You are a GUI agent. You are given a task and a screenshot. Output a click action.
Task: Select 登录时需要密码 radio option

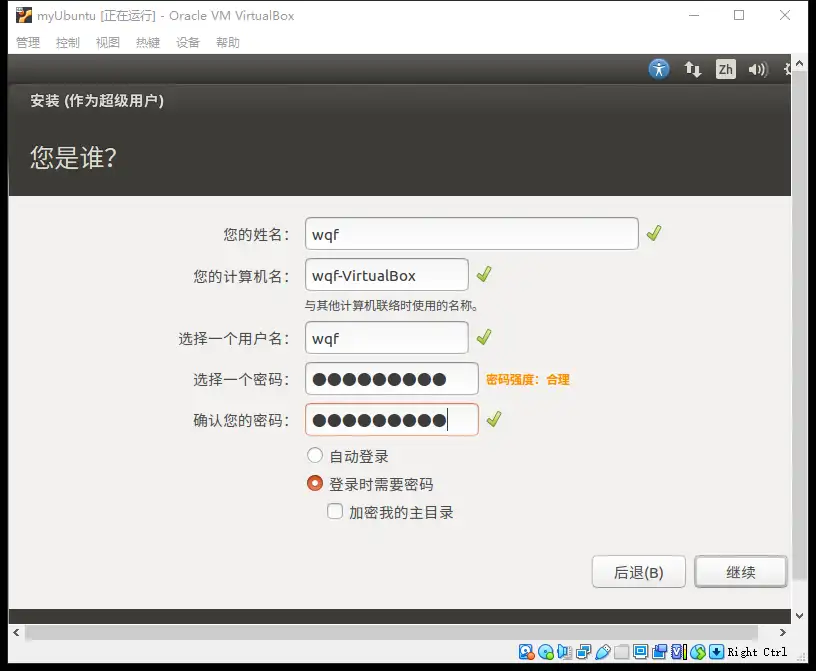tap(315, 484)
